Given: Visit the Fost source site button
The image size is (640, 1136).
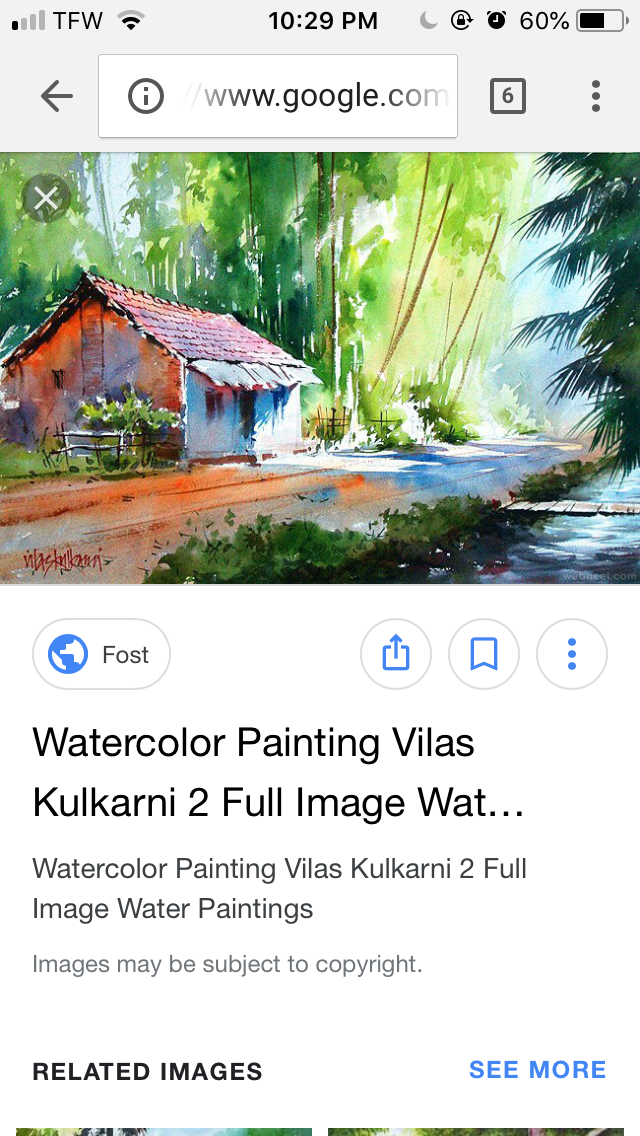Looking at the screenshot, I should 101,654.
